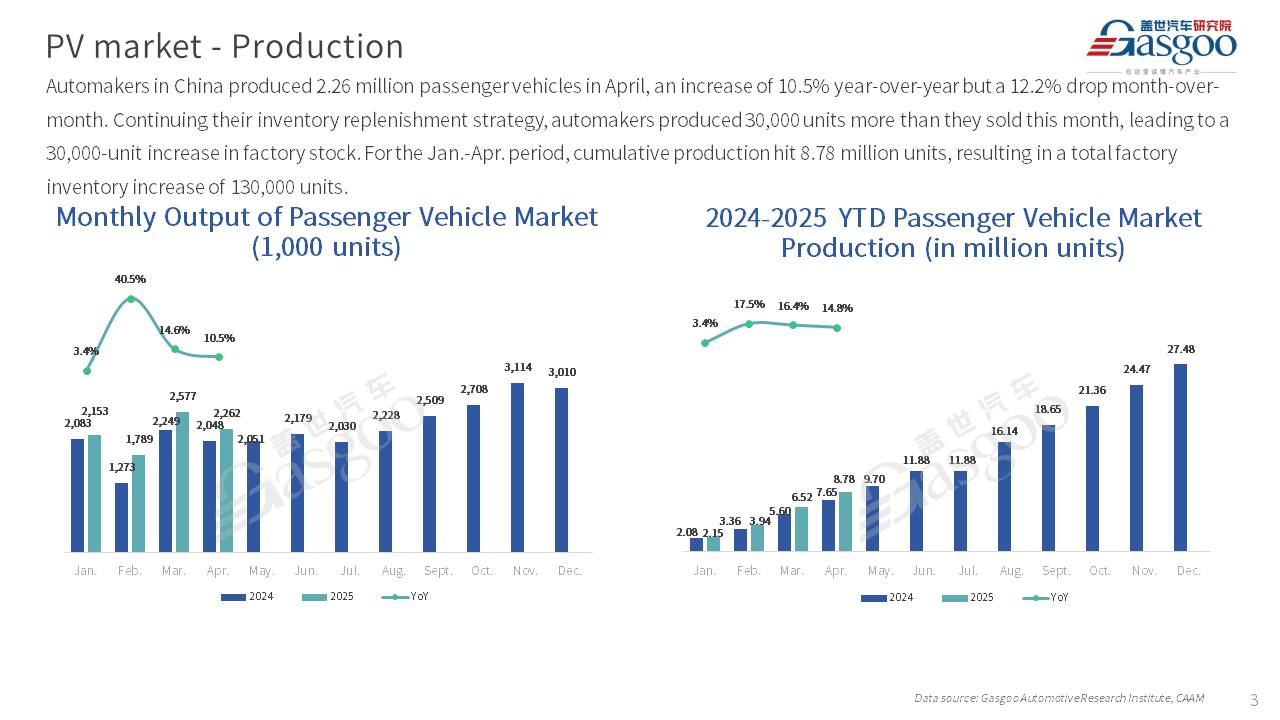Select the '2024-2025 YTD Passenger Vehicle Market Production' title
This screenshot has width=1280, height=720.
point(953,232)
